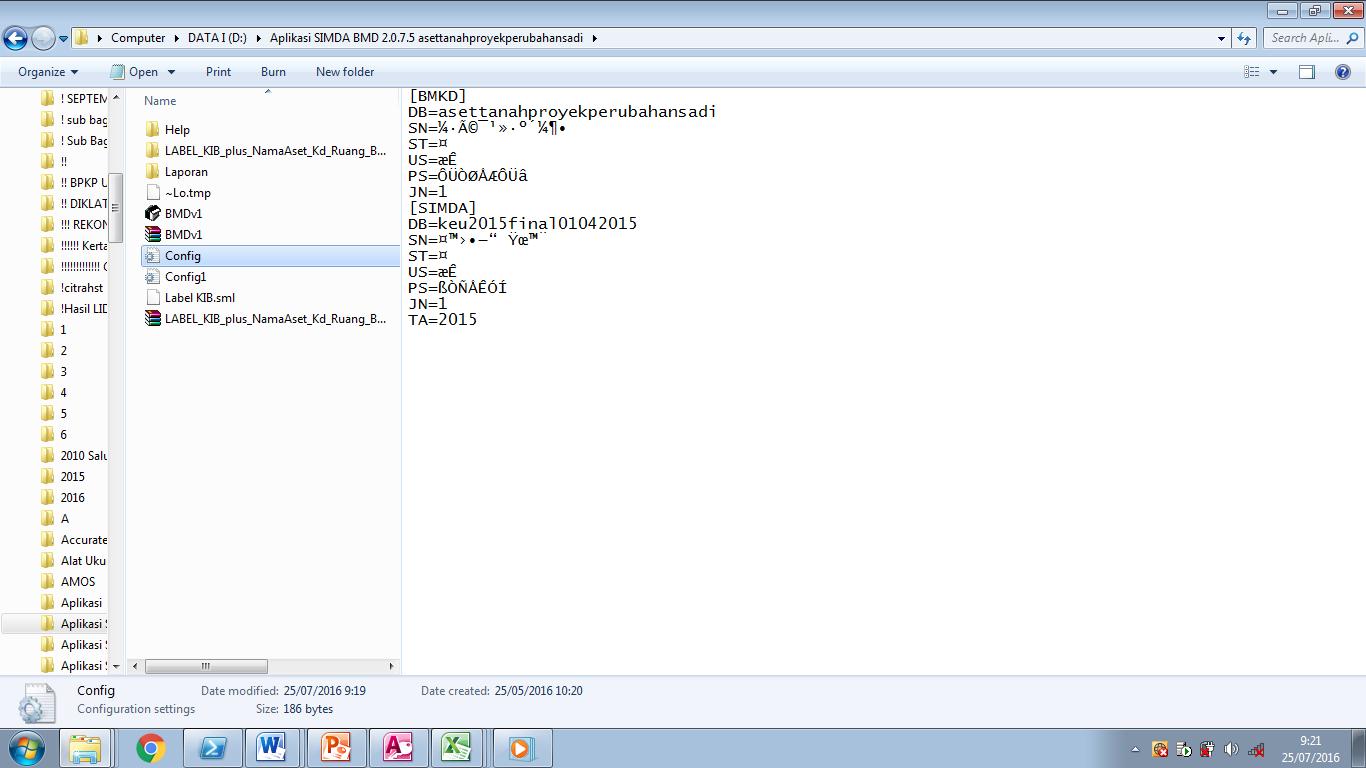
Task: Toggle the preview pane button
Action: tap(1307, 72)
